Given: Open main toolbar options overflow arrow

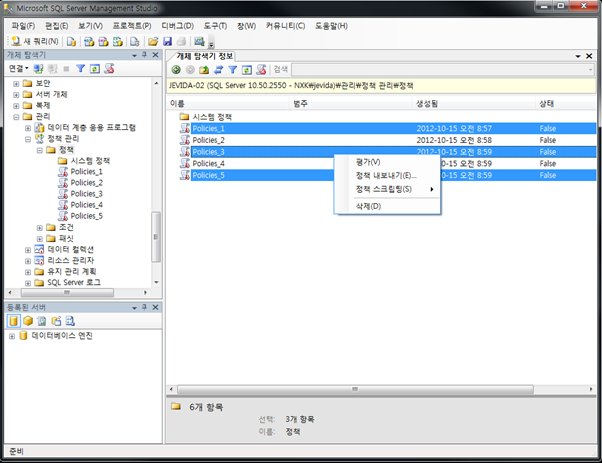Looking at the screenshot, I should pyautogui.click(x=211, y=43).
